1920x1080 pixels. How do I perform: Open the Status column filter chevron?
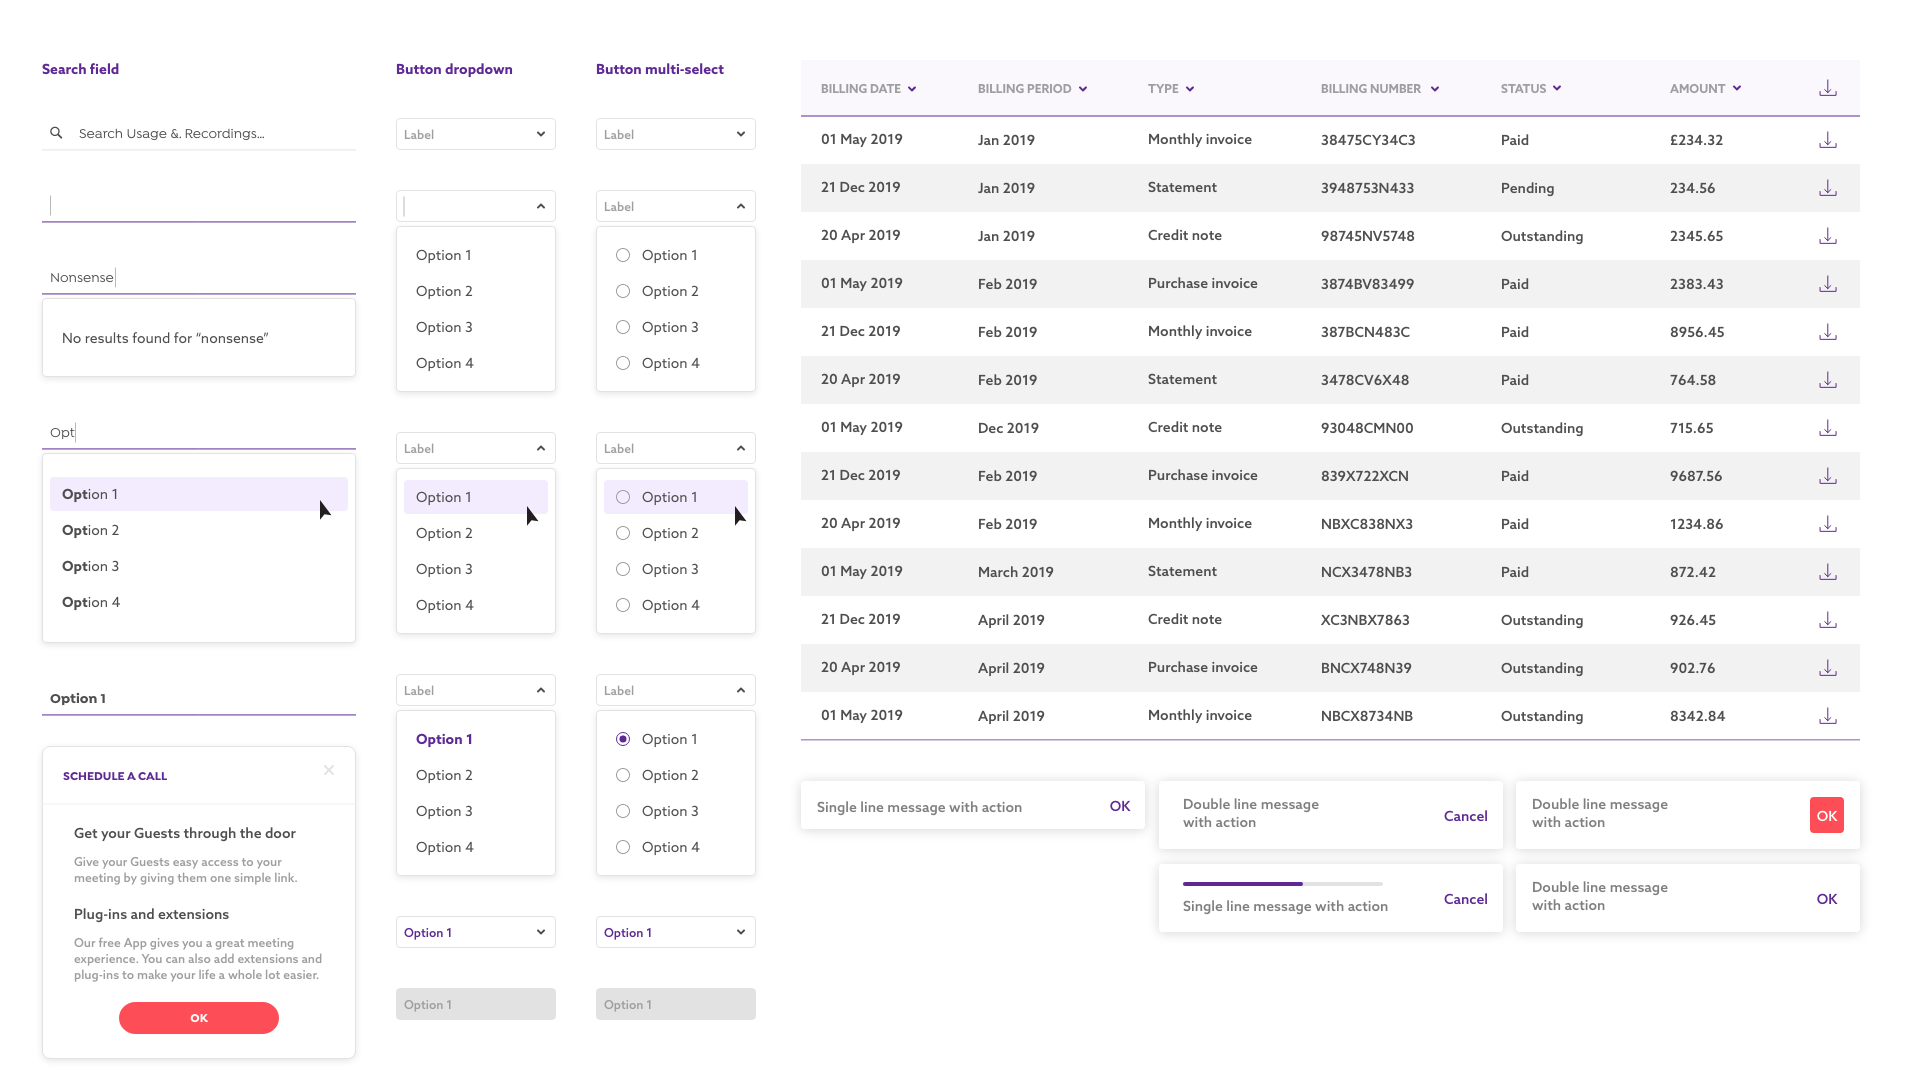1557,88
